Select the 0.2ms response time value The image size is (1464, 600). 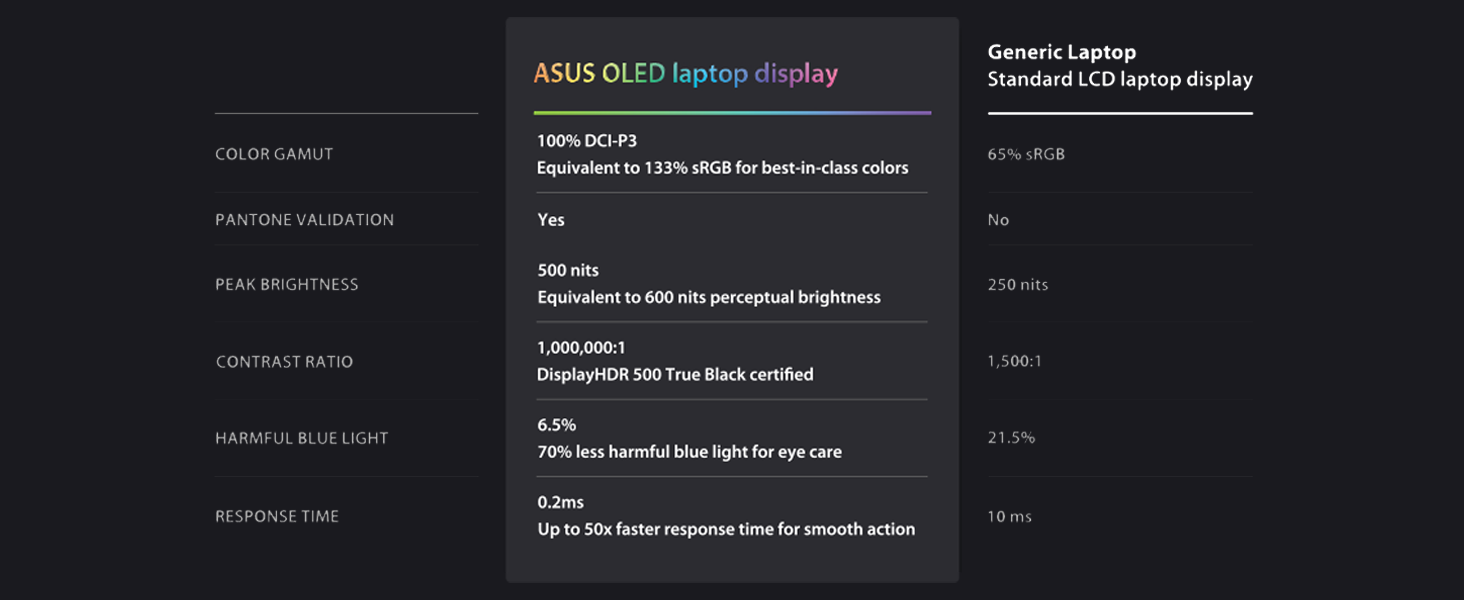click(562, 502)
